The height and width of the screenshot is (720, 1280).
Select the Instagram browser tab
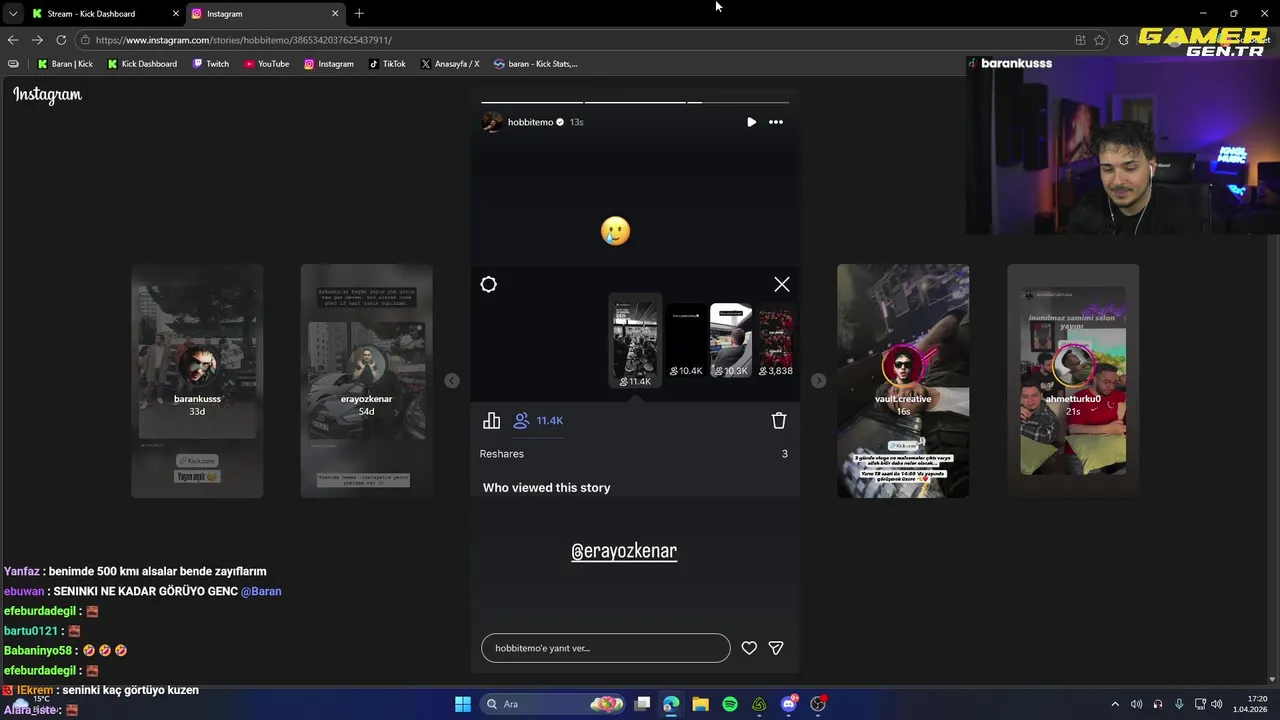point(265,14)
